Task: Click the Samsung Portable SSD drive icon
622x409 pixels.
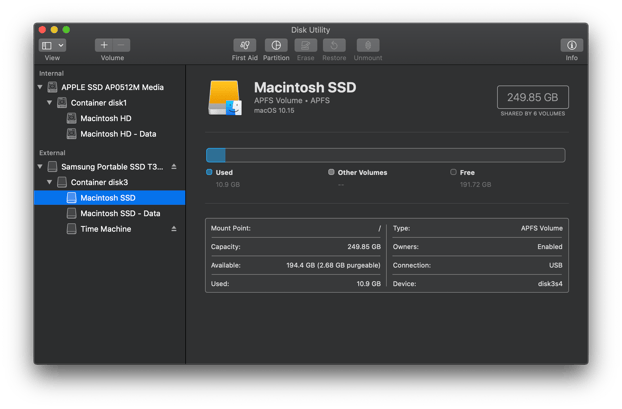Action: (x=52, y=167)
